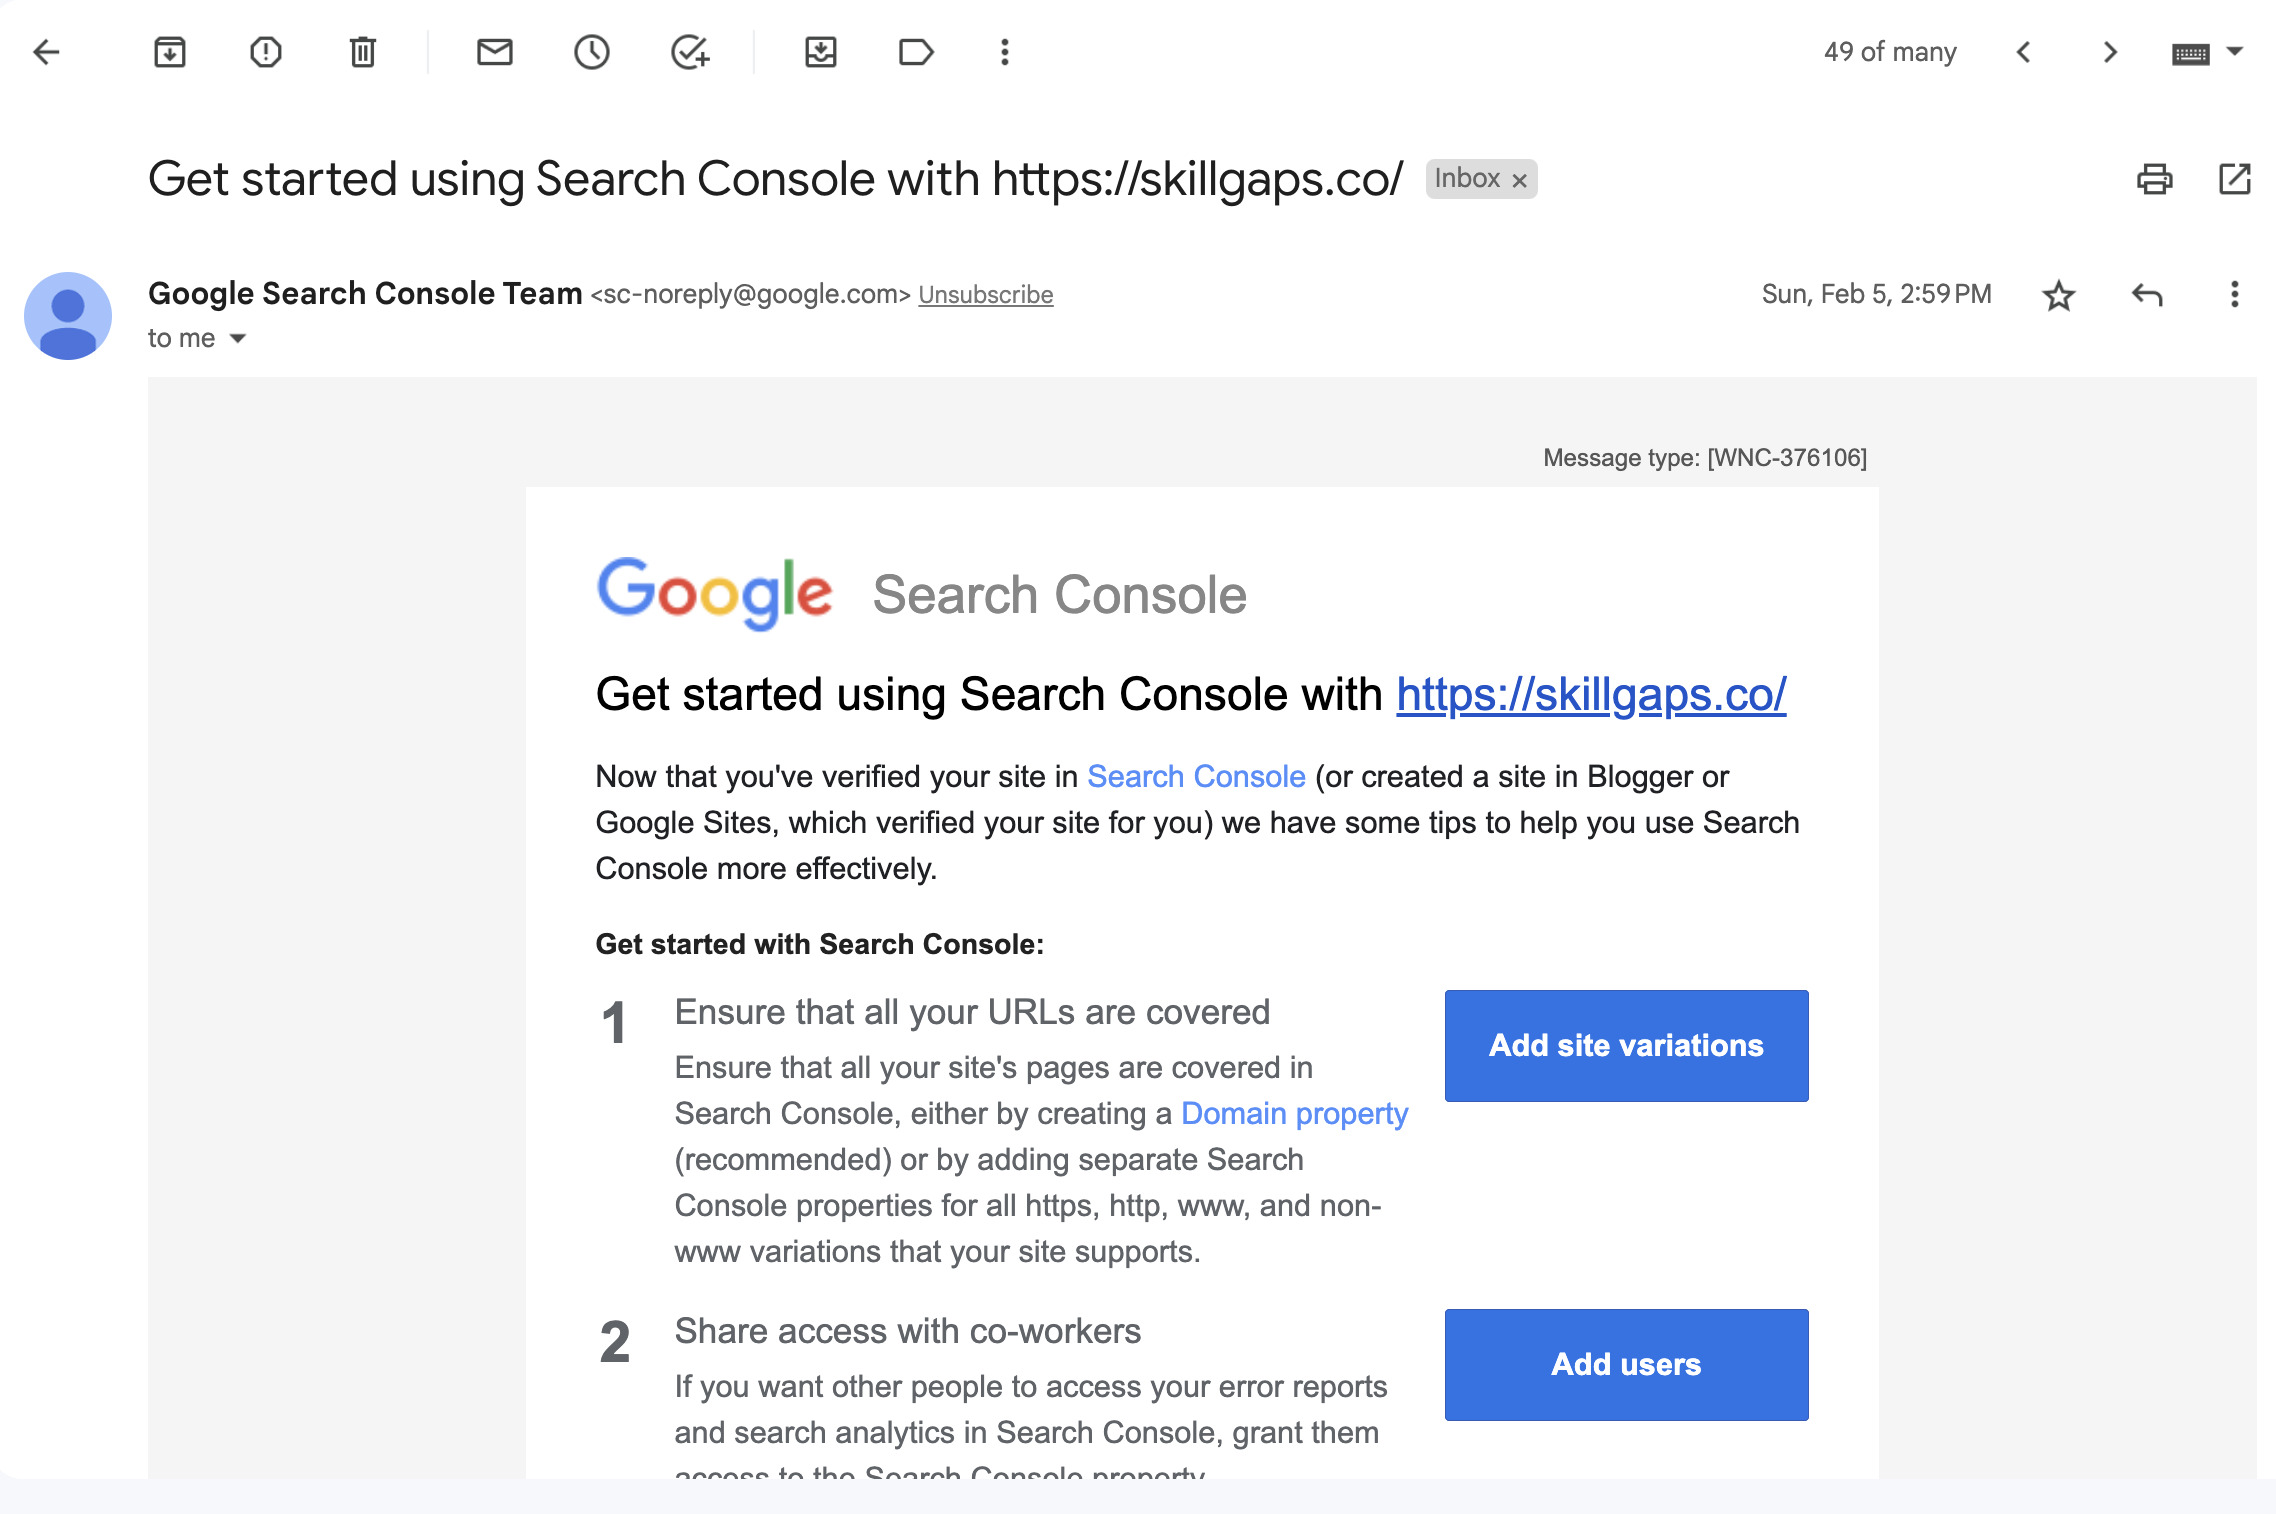
Task: Open email in a new window
Action: tap(2235, 179)
